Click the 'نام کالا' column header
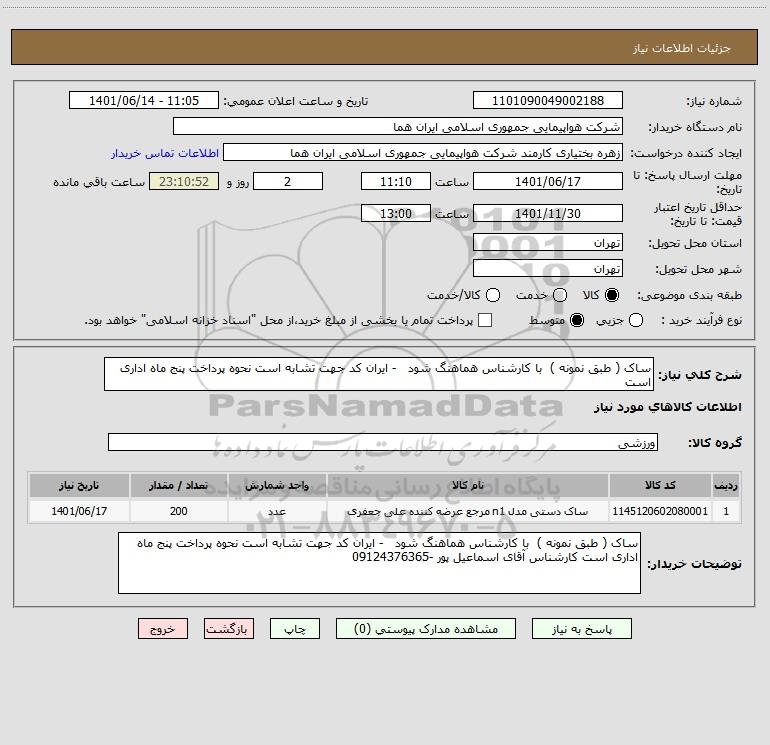Screen dimensions: 770x745 click(468, 485)
